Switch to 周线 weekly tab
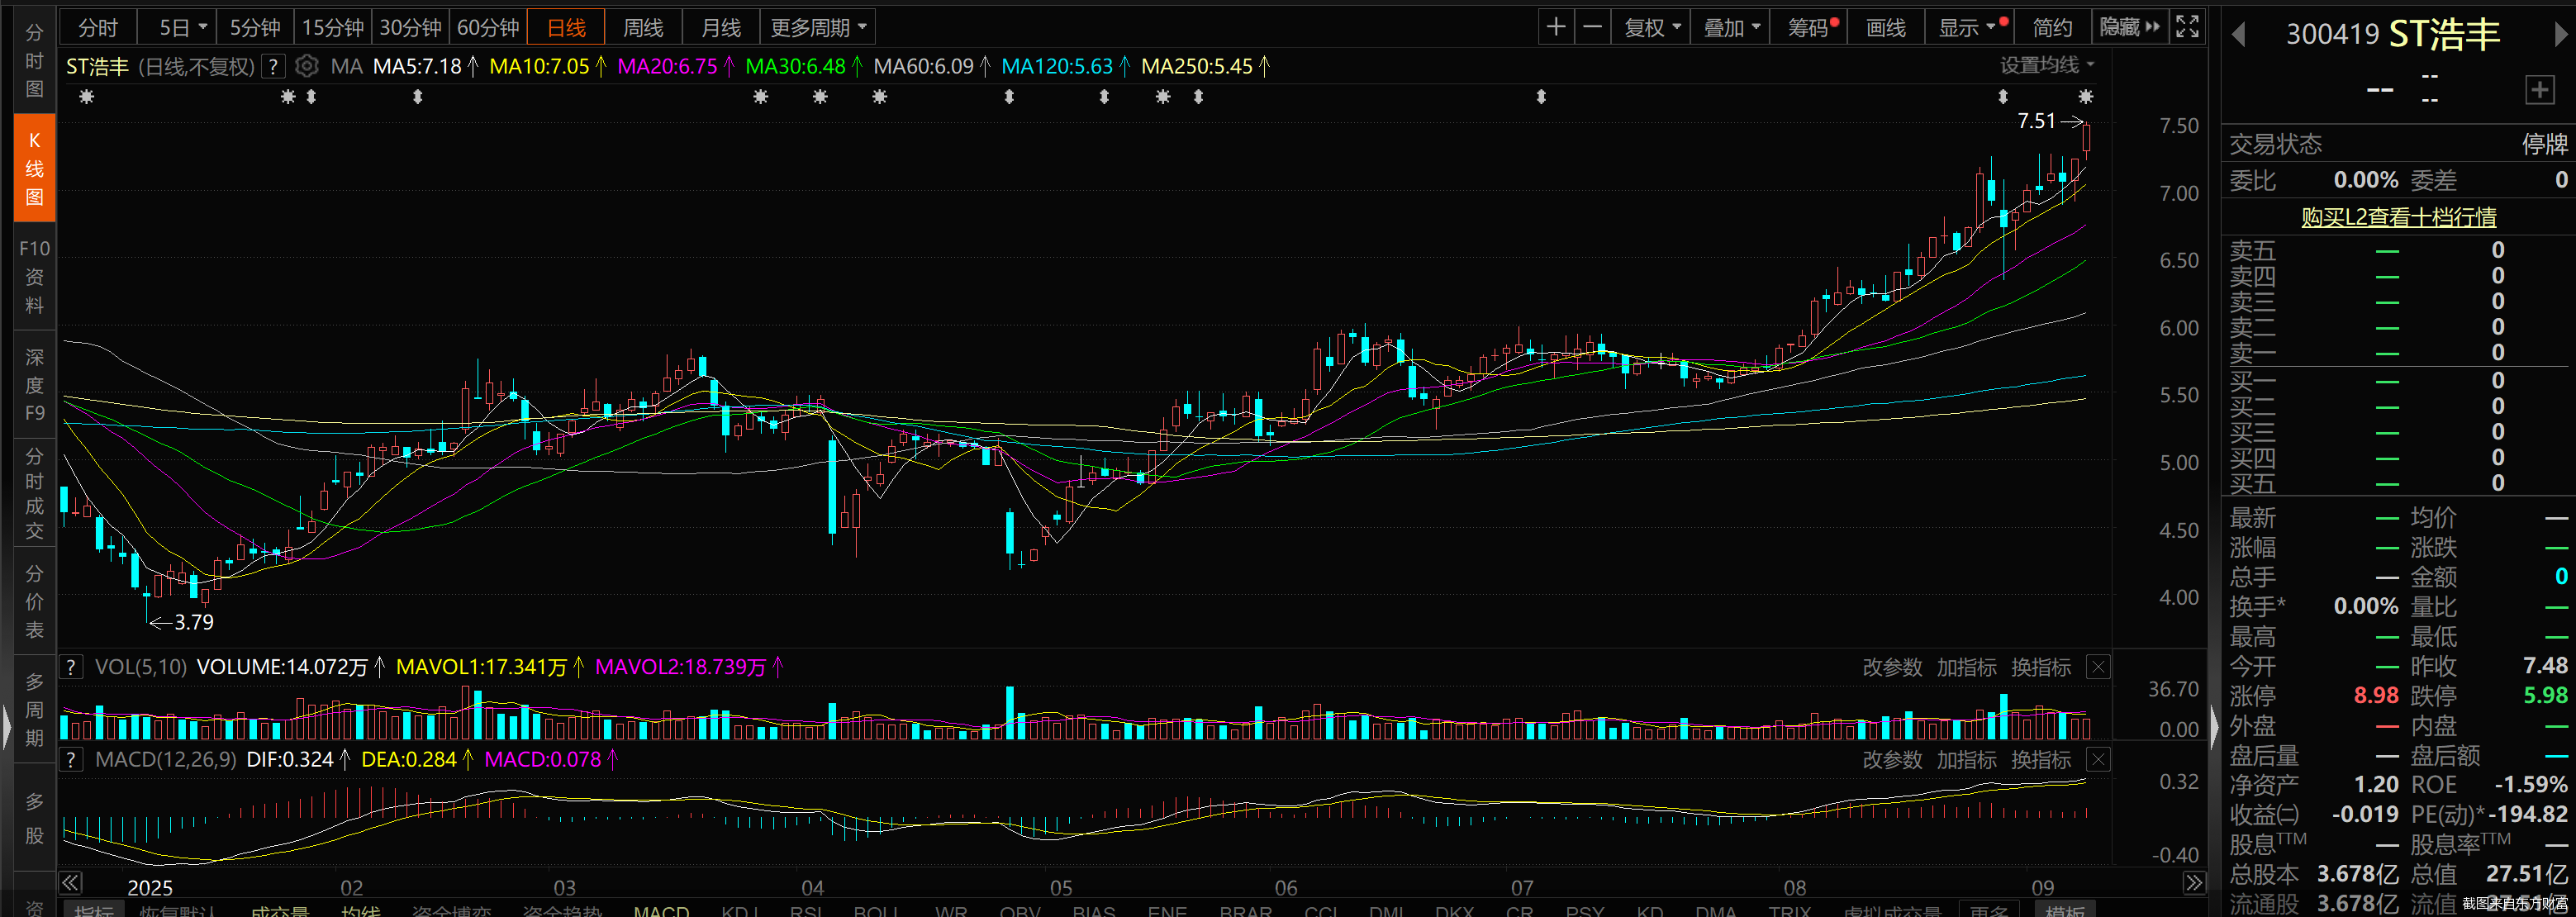Viewport: 2576px width, 917px height. pyautogui.click(x=643, y=27)
